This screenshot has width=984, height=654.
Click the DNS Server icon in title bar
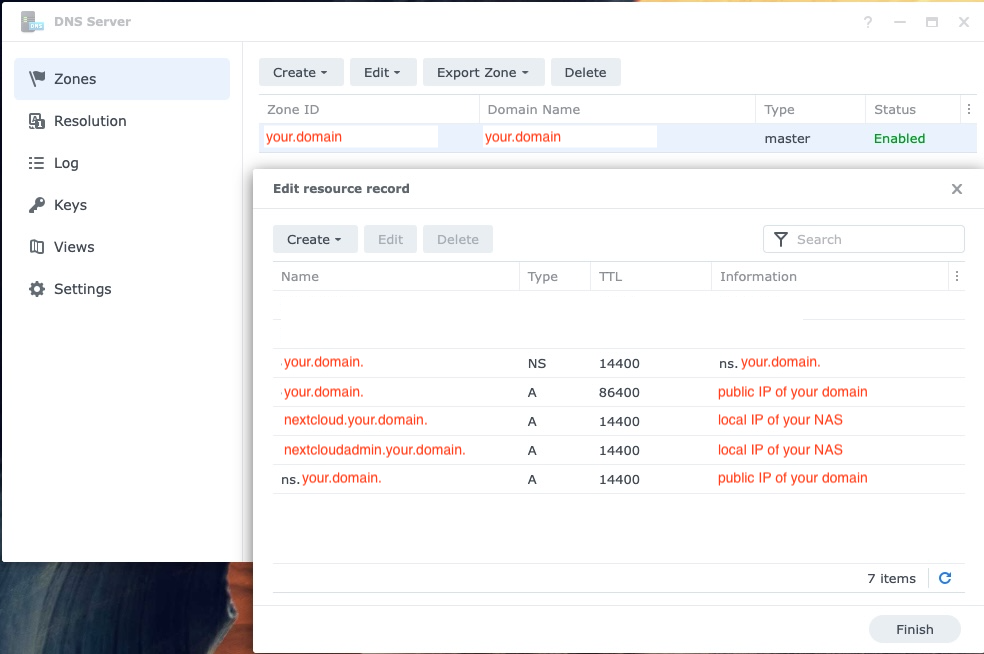tap(31, 21)
